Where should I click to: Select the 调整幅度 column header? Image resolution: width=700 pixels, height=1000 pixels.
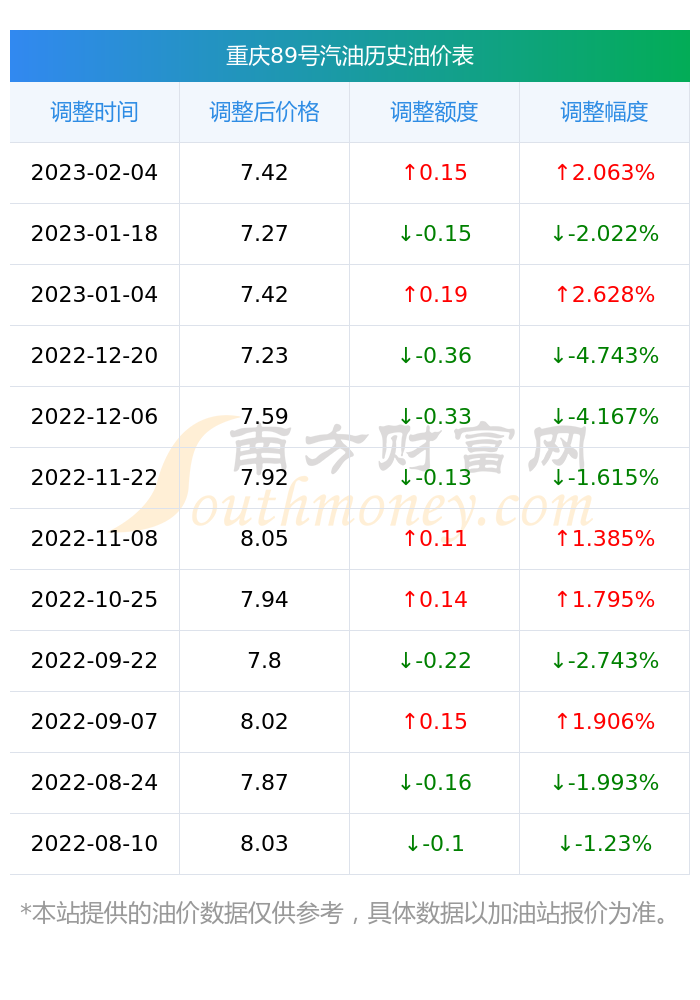tap(604, 112)
